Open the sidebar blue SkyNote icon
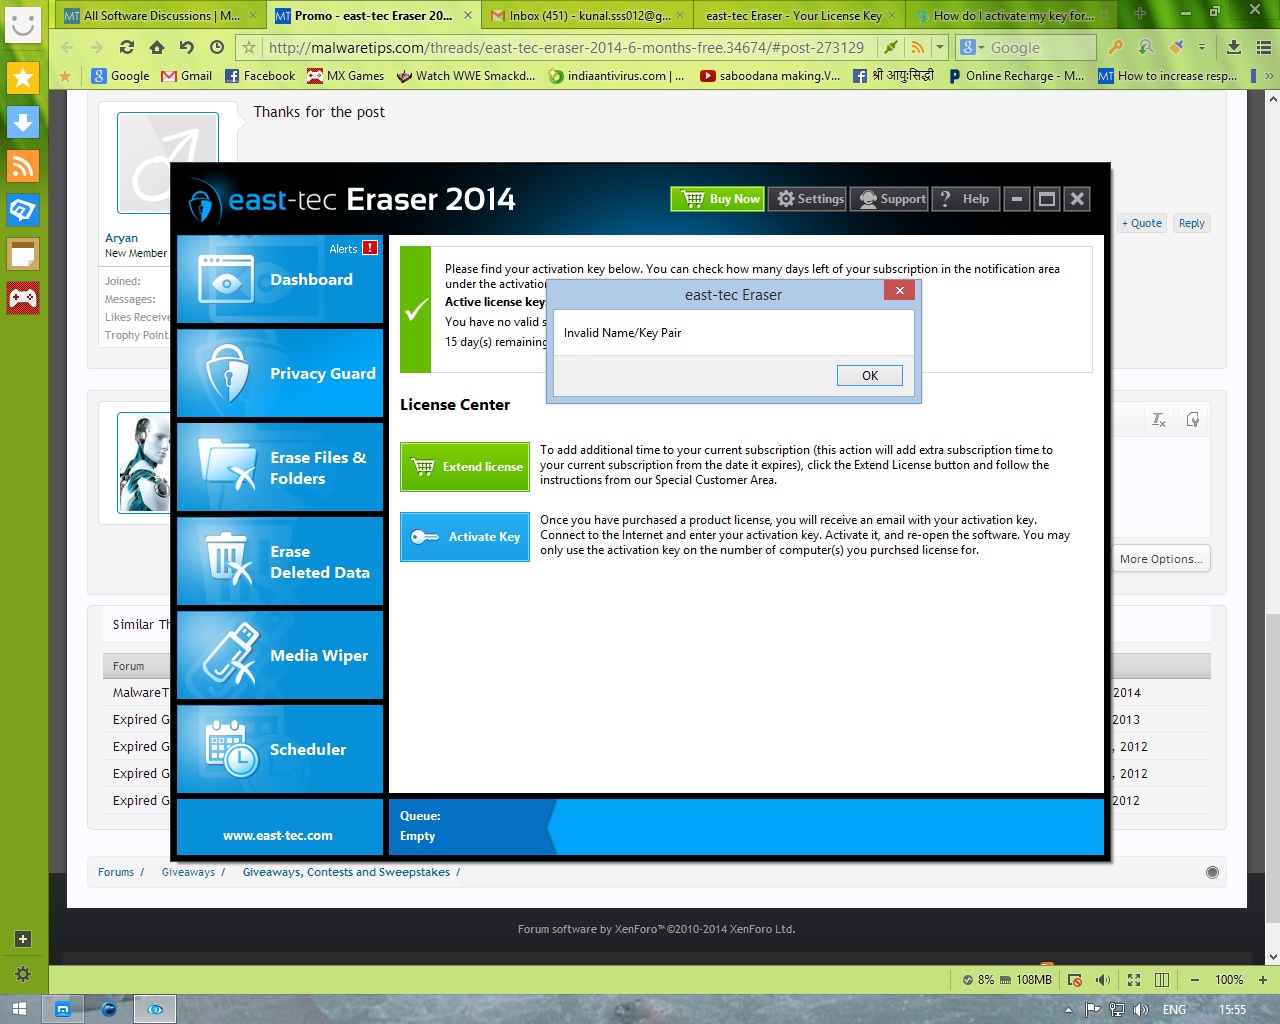This screenshot has width=1280, height=1024. click(x=23, y=210)
